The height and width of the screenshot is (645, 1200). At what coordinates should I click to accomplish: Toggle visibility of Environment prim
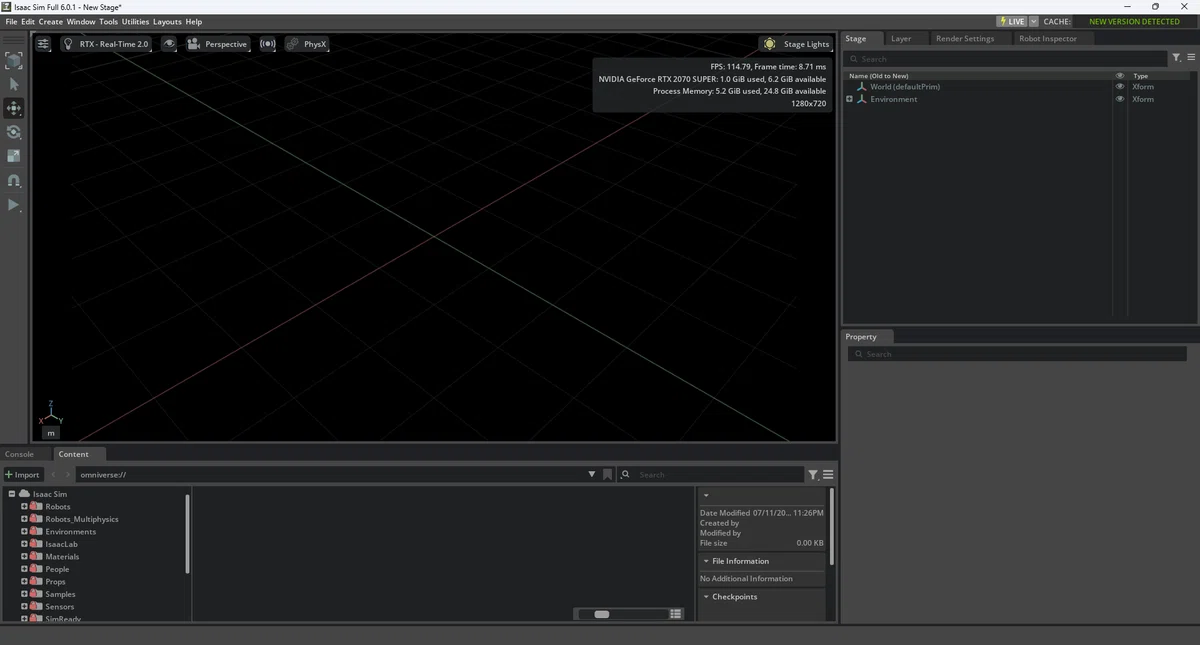[x=1120, y=99]
